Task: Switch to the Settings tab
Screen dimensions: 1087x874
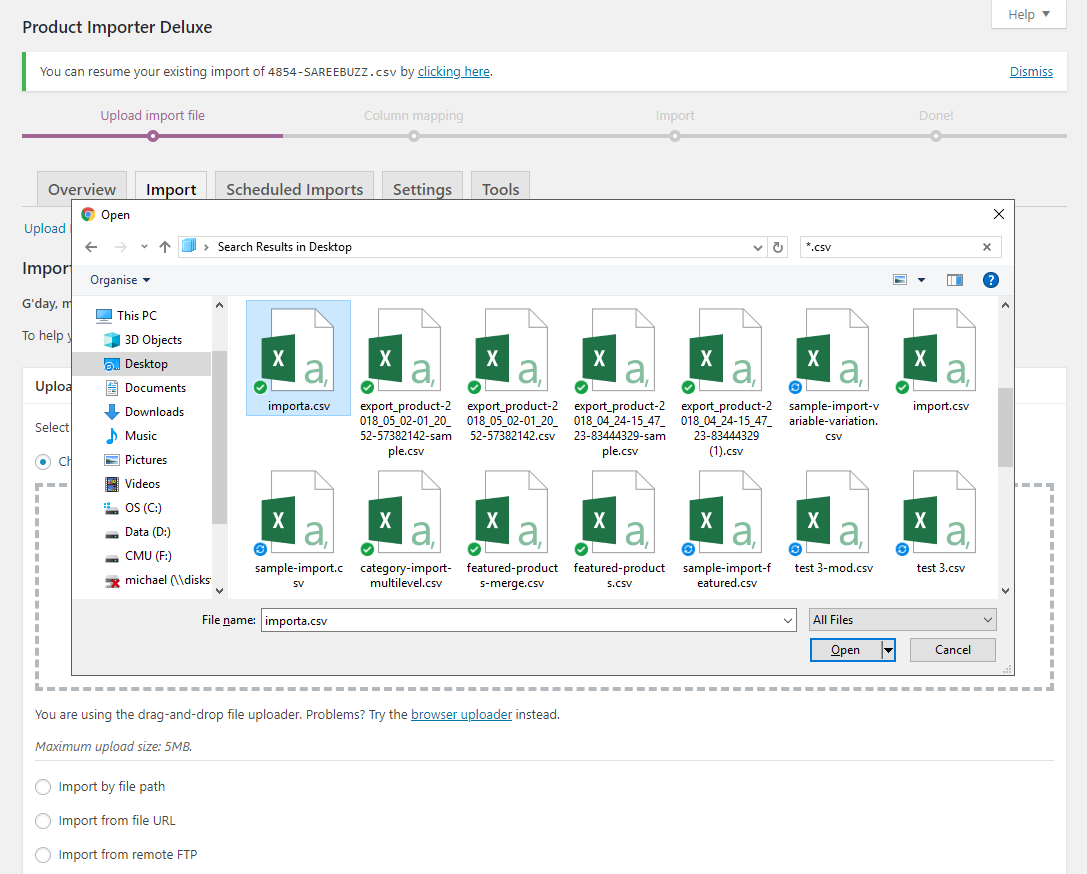Action: click(422, 189)
